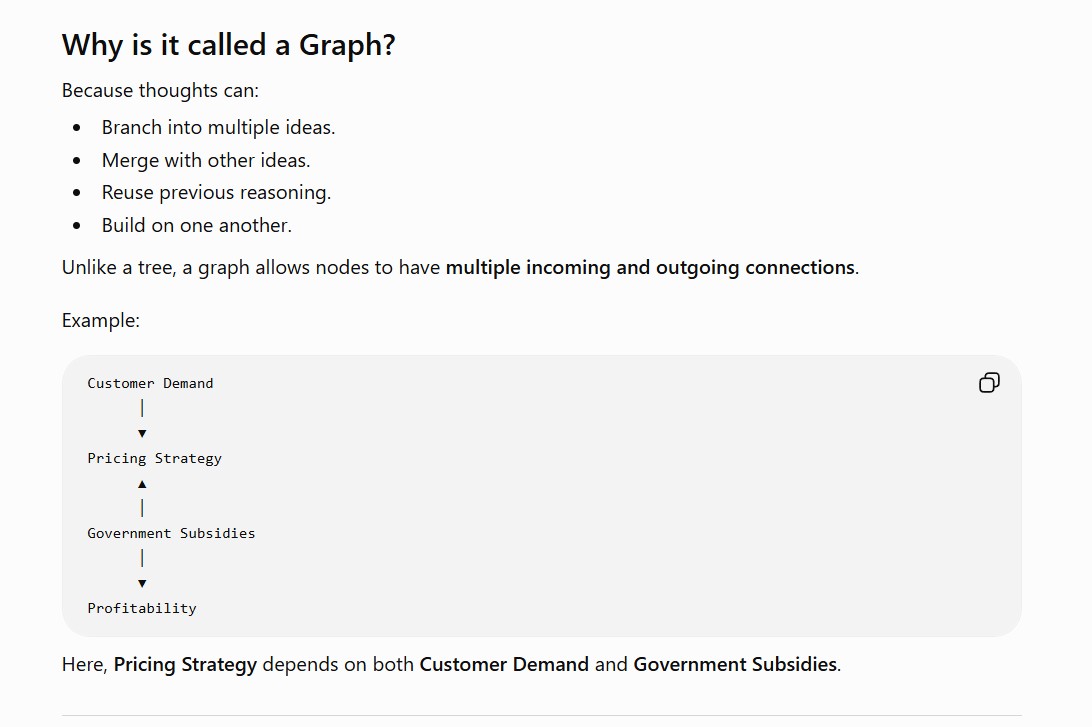
Task: Click 'Government Subsidies' in the code block
Action: (171, 533)
